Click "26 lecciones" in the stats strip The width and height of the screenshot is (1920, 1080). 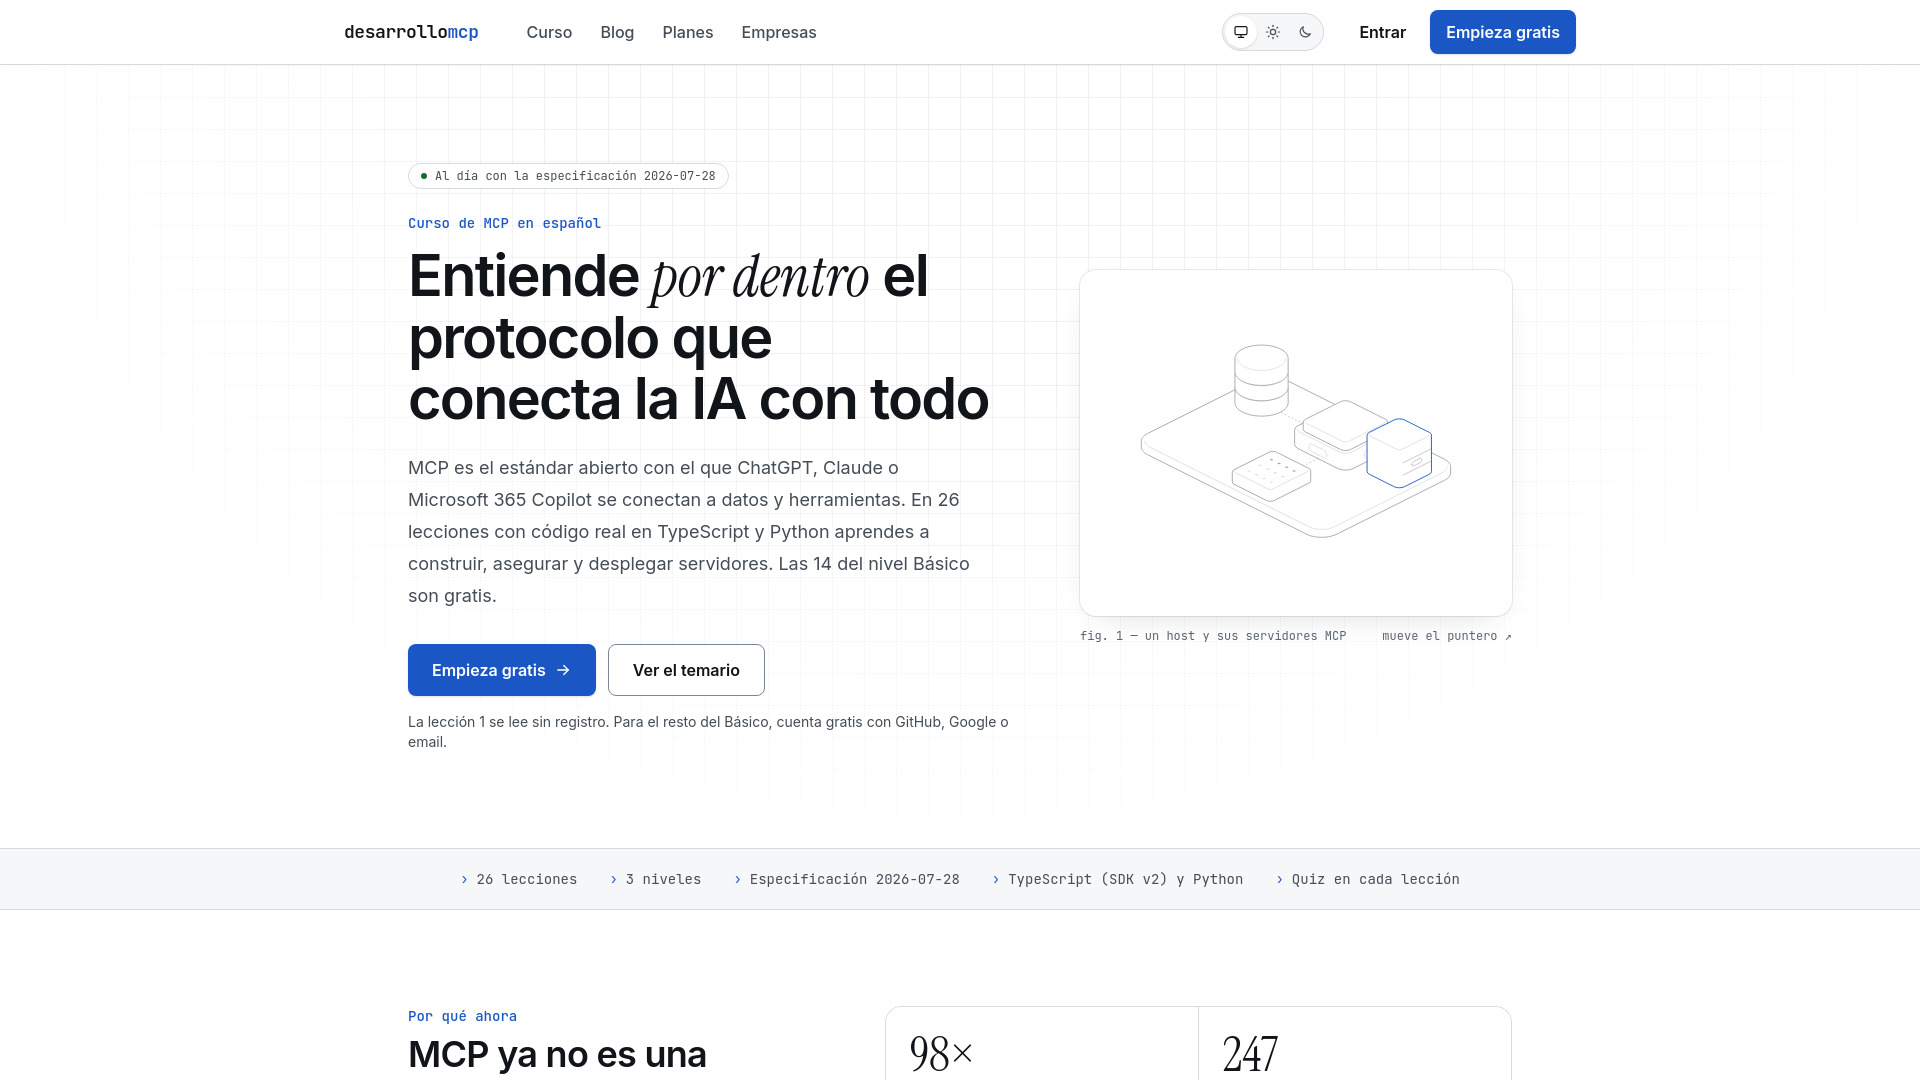(x=519, y=879)
